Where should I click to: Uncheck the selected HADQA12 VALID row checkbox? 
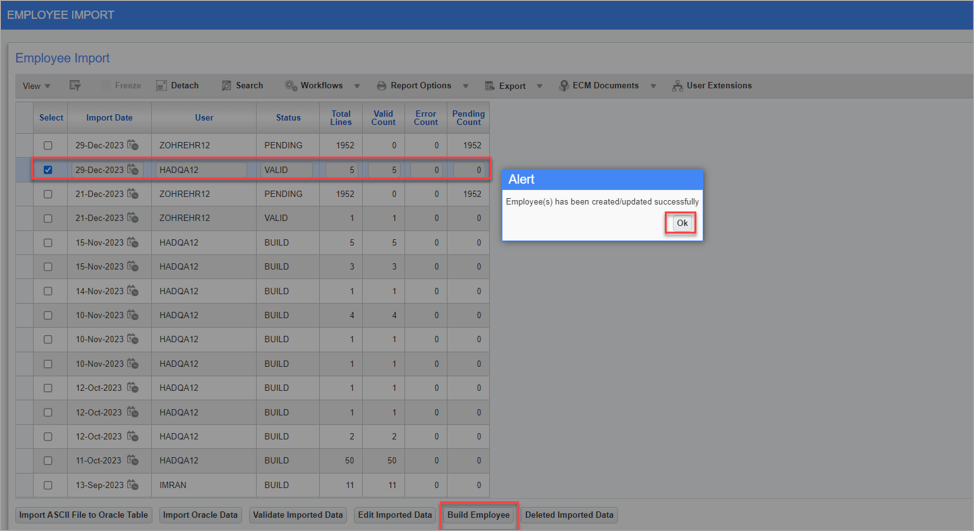tap(48, 170)
